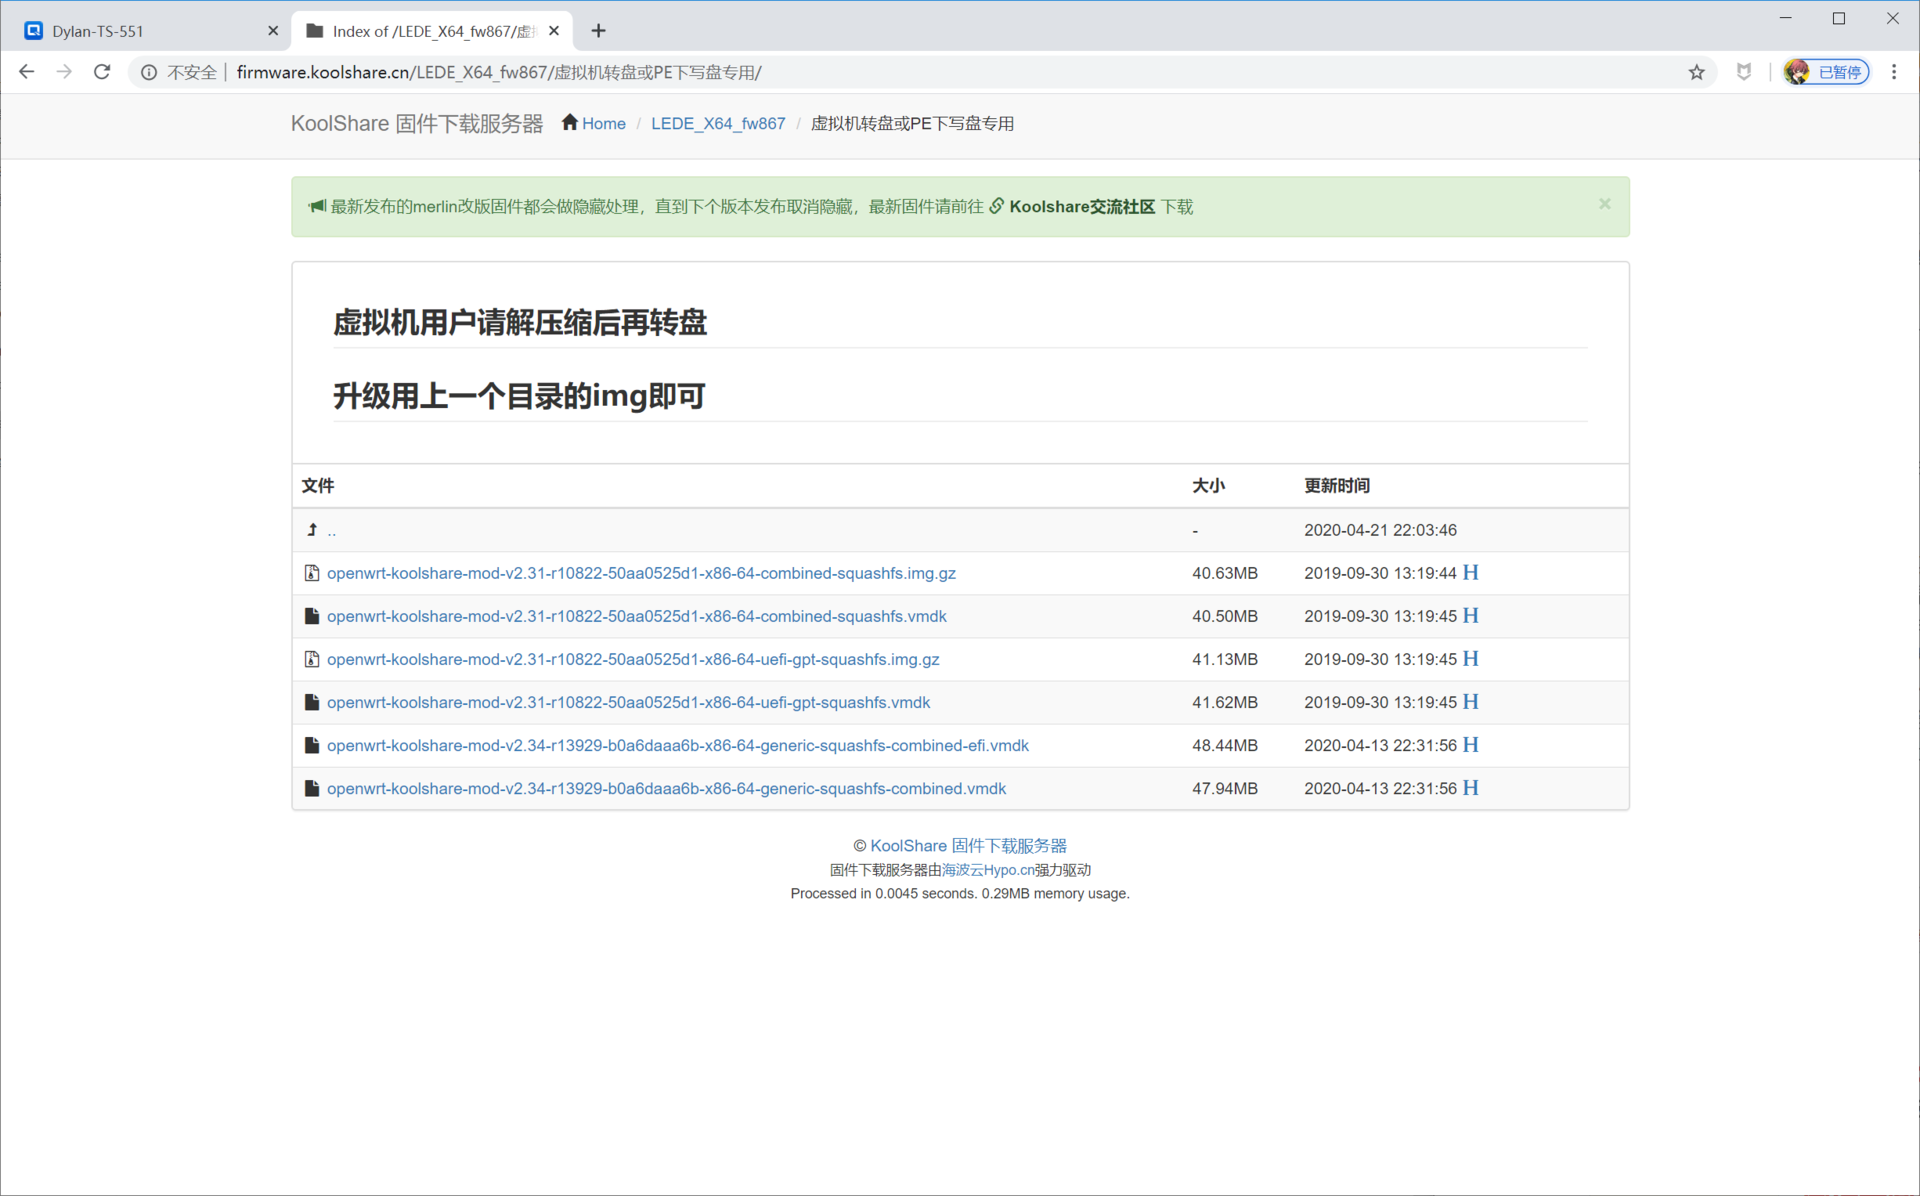
Task: Go to parent directory '..' link
Action: tap(331, 531)
